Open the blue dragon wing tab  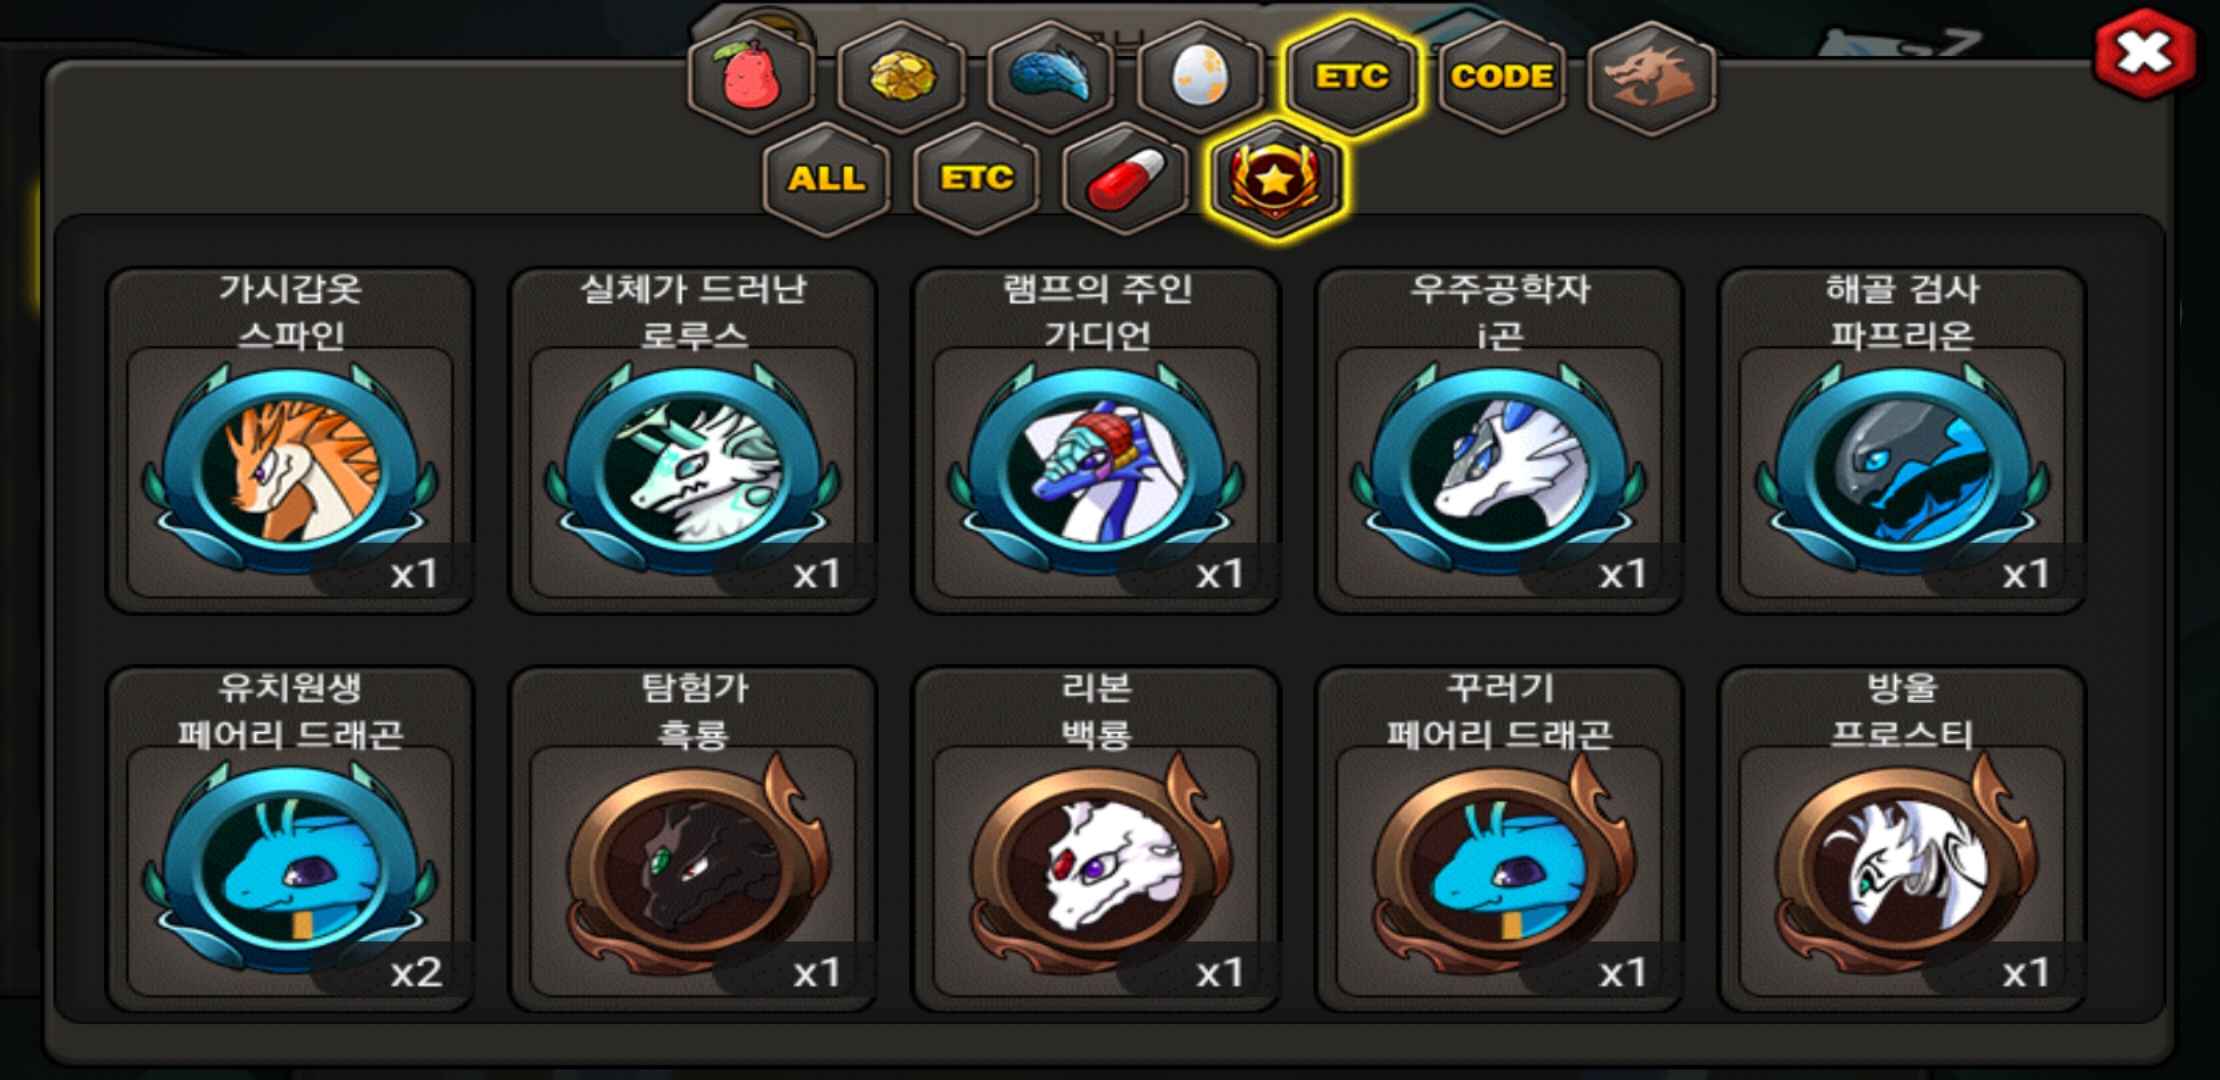1050,77
